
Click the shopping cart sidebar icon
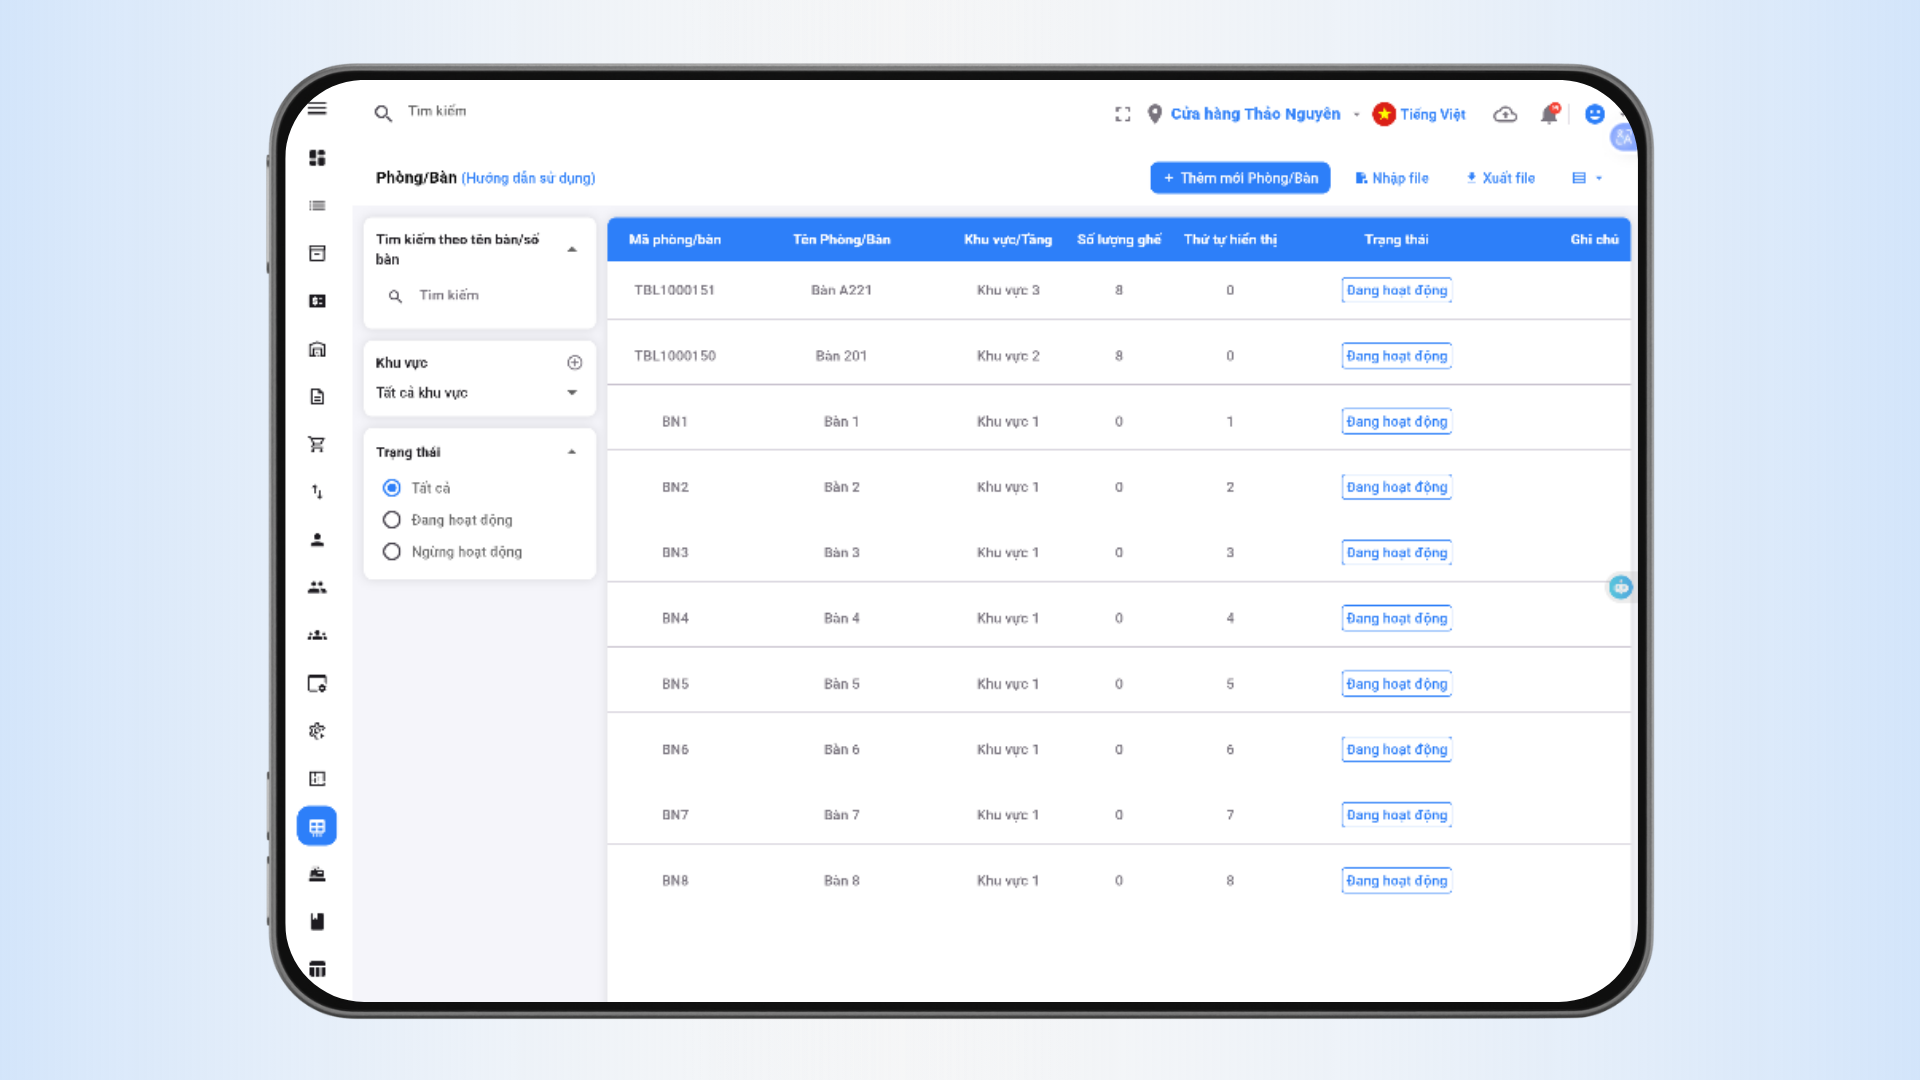(x=317, y=444)
